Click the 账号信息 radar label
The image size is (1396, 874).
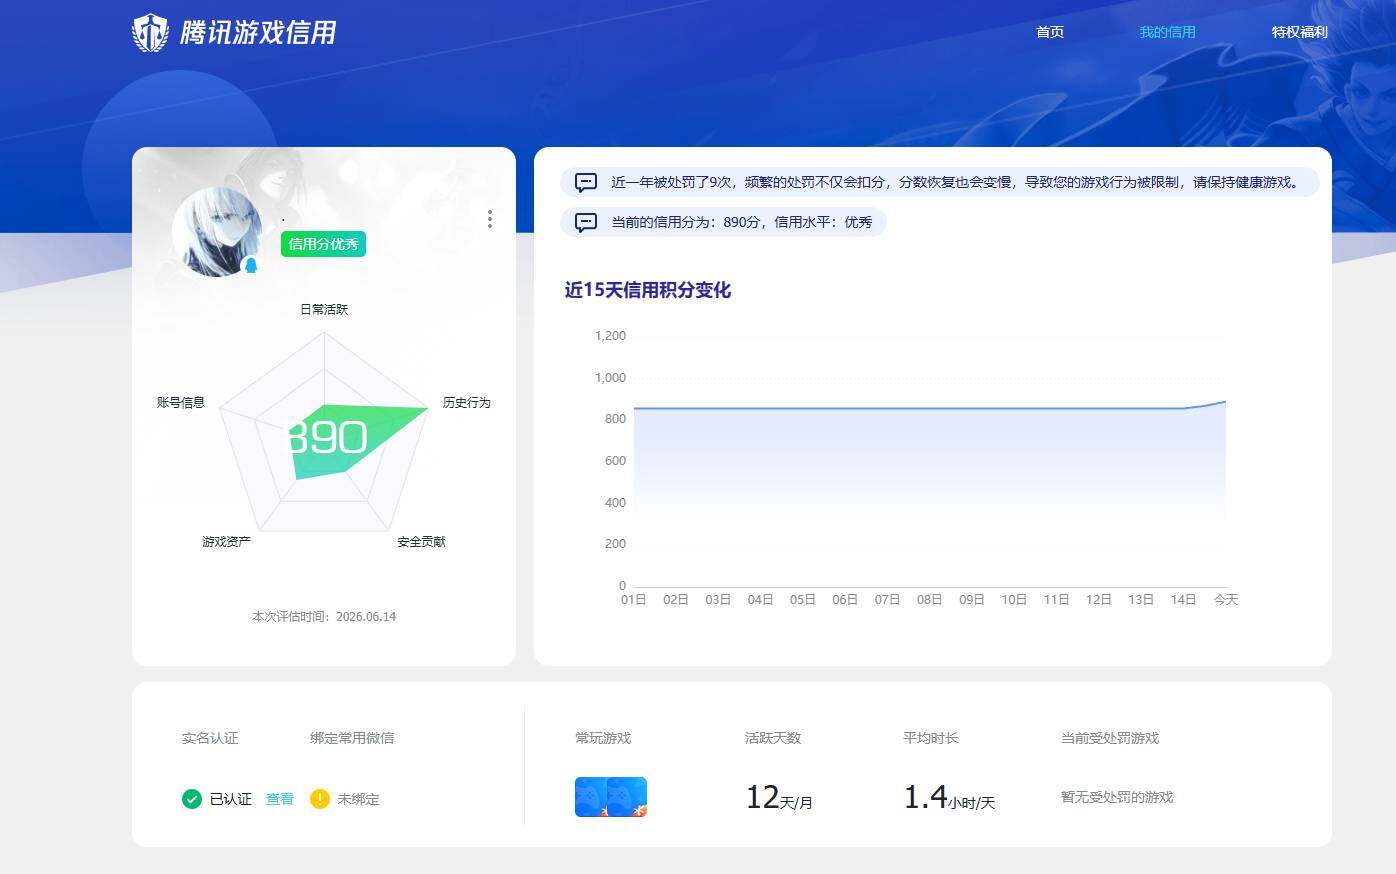pyautogui.click(x=181, y=402)
